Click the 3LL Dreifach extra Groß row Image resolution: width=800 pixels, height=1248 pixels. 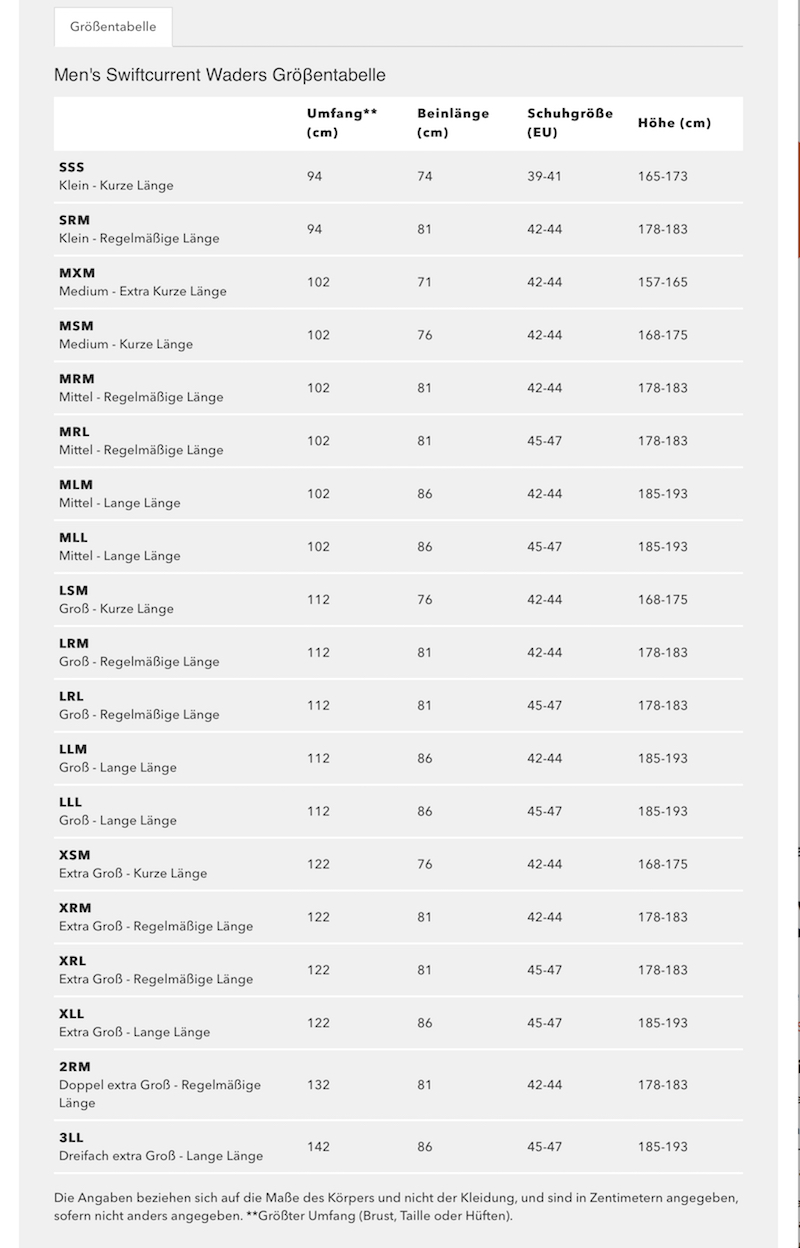[x=160, y=1147]
